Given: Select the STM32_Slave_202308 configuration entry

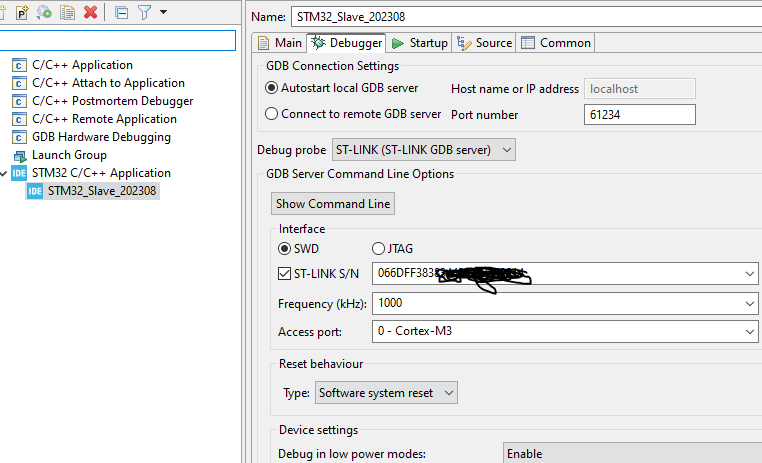Looking at the screenshot, I should point(93,191).
